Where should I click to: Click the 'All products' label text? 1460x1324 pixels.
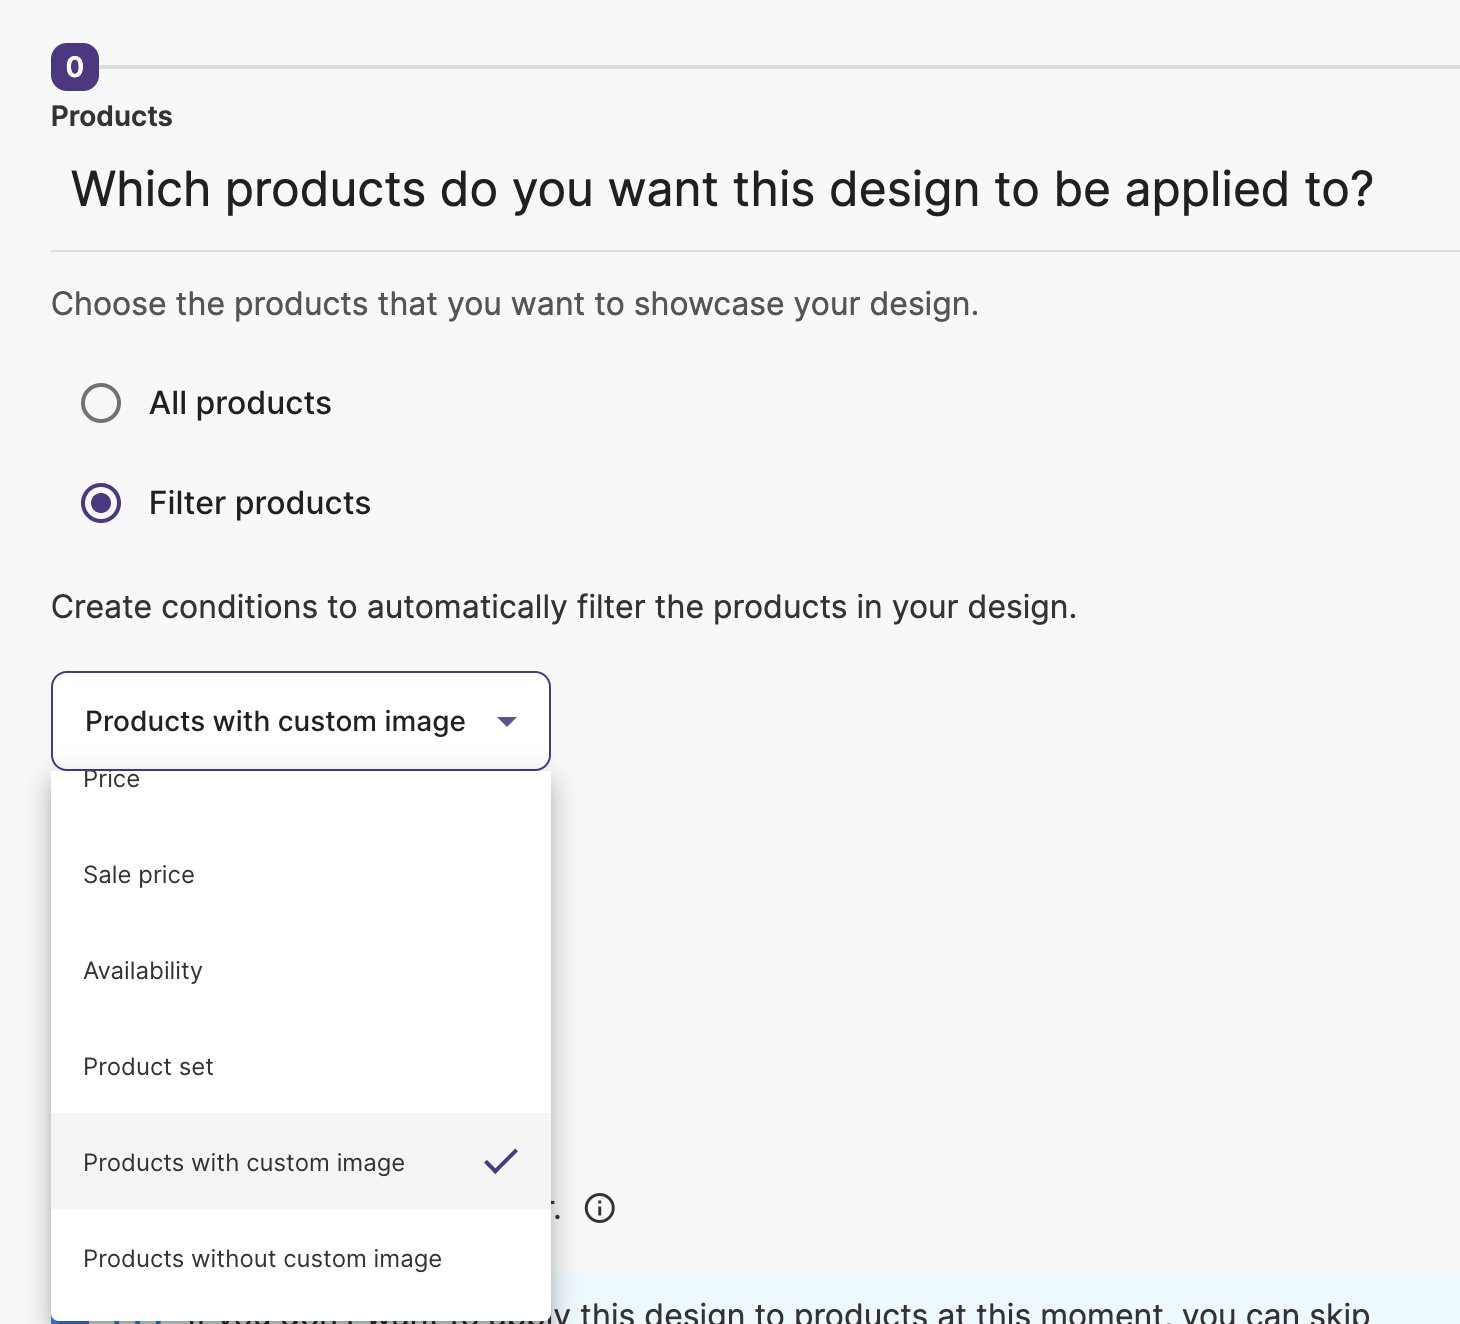[x=240, y=403]
